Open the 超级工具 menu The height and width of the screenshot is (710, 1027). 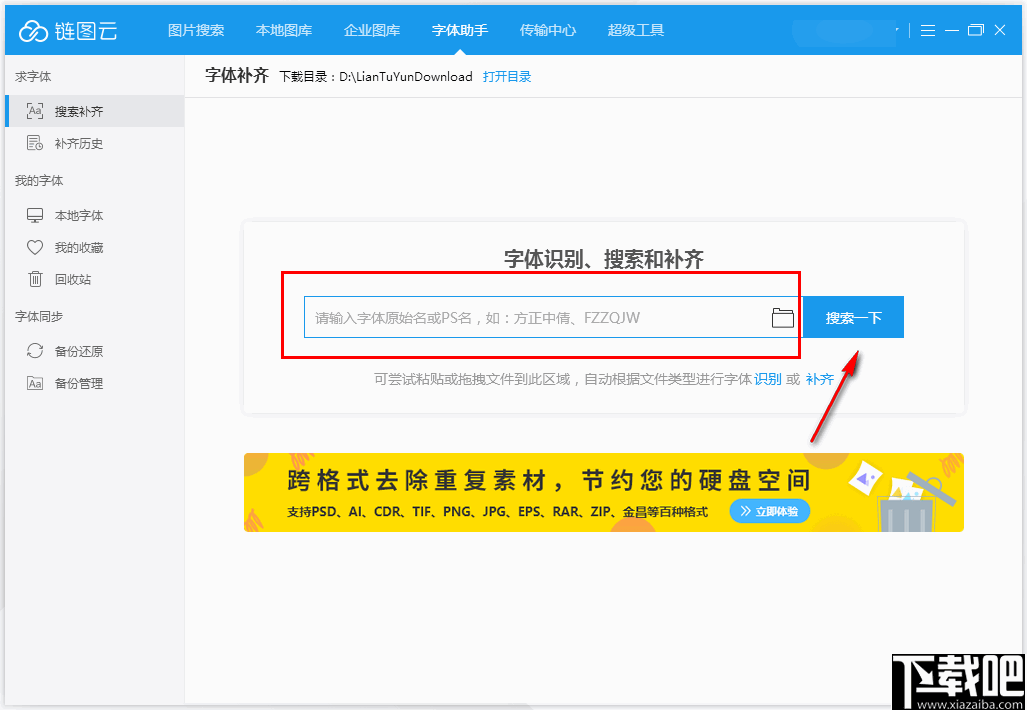click(x=633, y=30)
